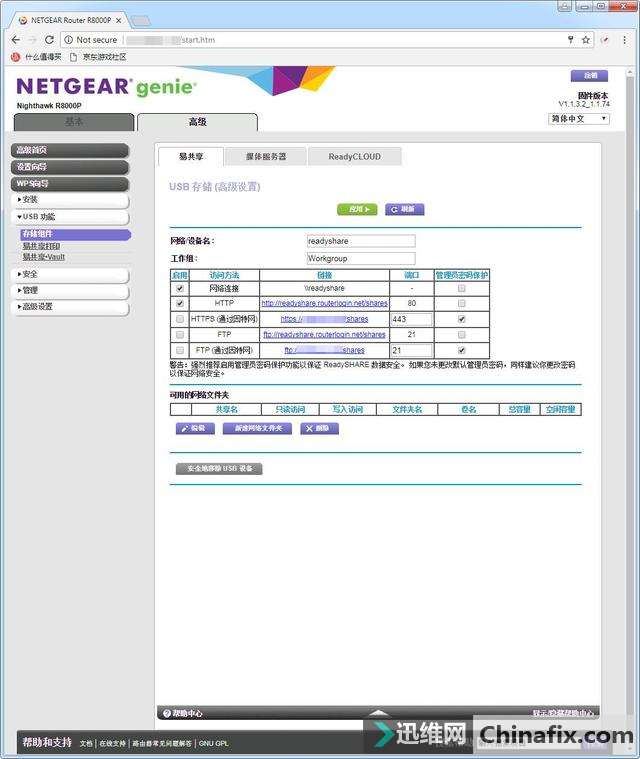This screenshot has width=640, height=759.
Task: Open the 什么值得买 bookmark
Action: click(37, 57)
